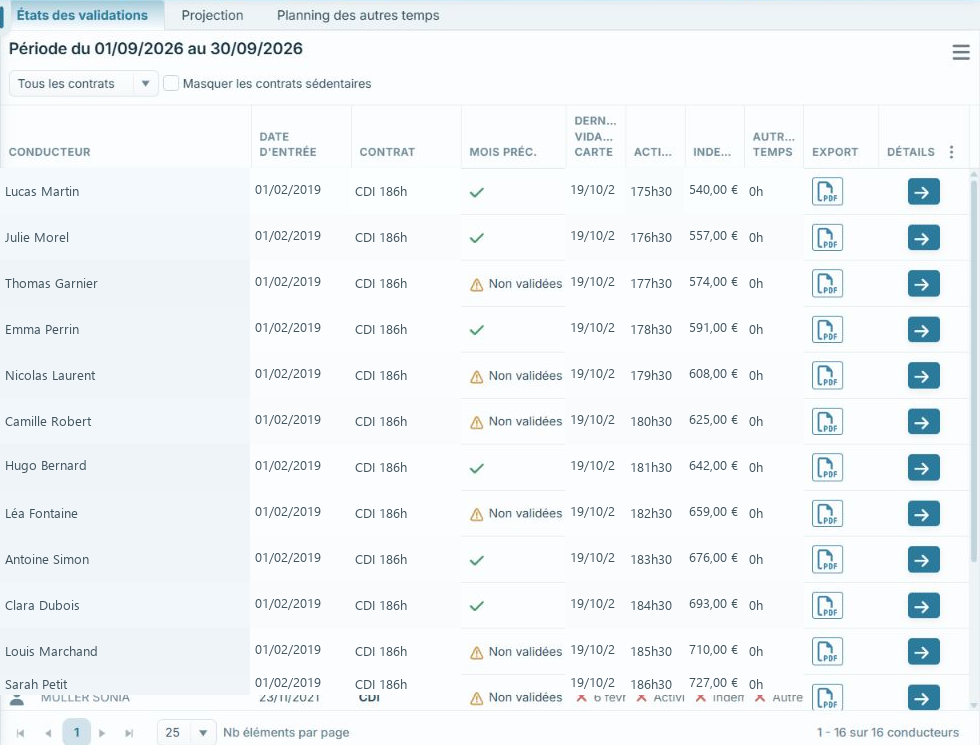Export PDF for Nicolas Laurent
Screen dimensions: 980x745
[x=827, y=376]
